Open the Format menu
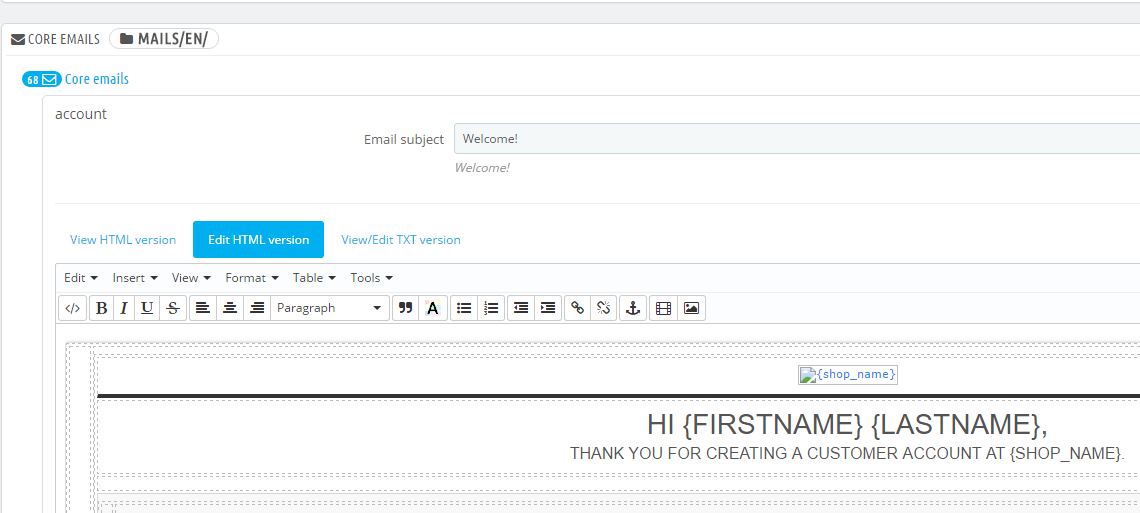Screen dimensions: 1140x513 click(252, 278)
